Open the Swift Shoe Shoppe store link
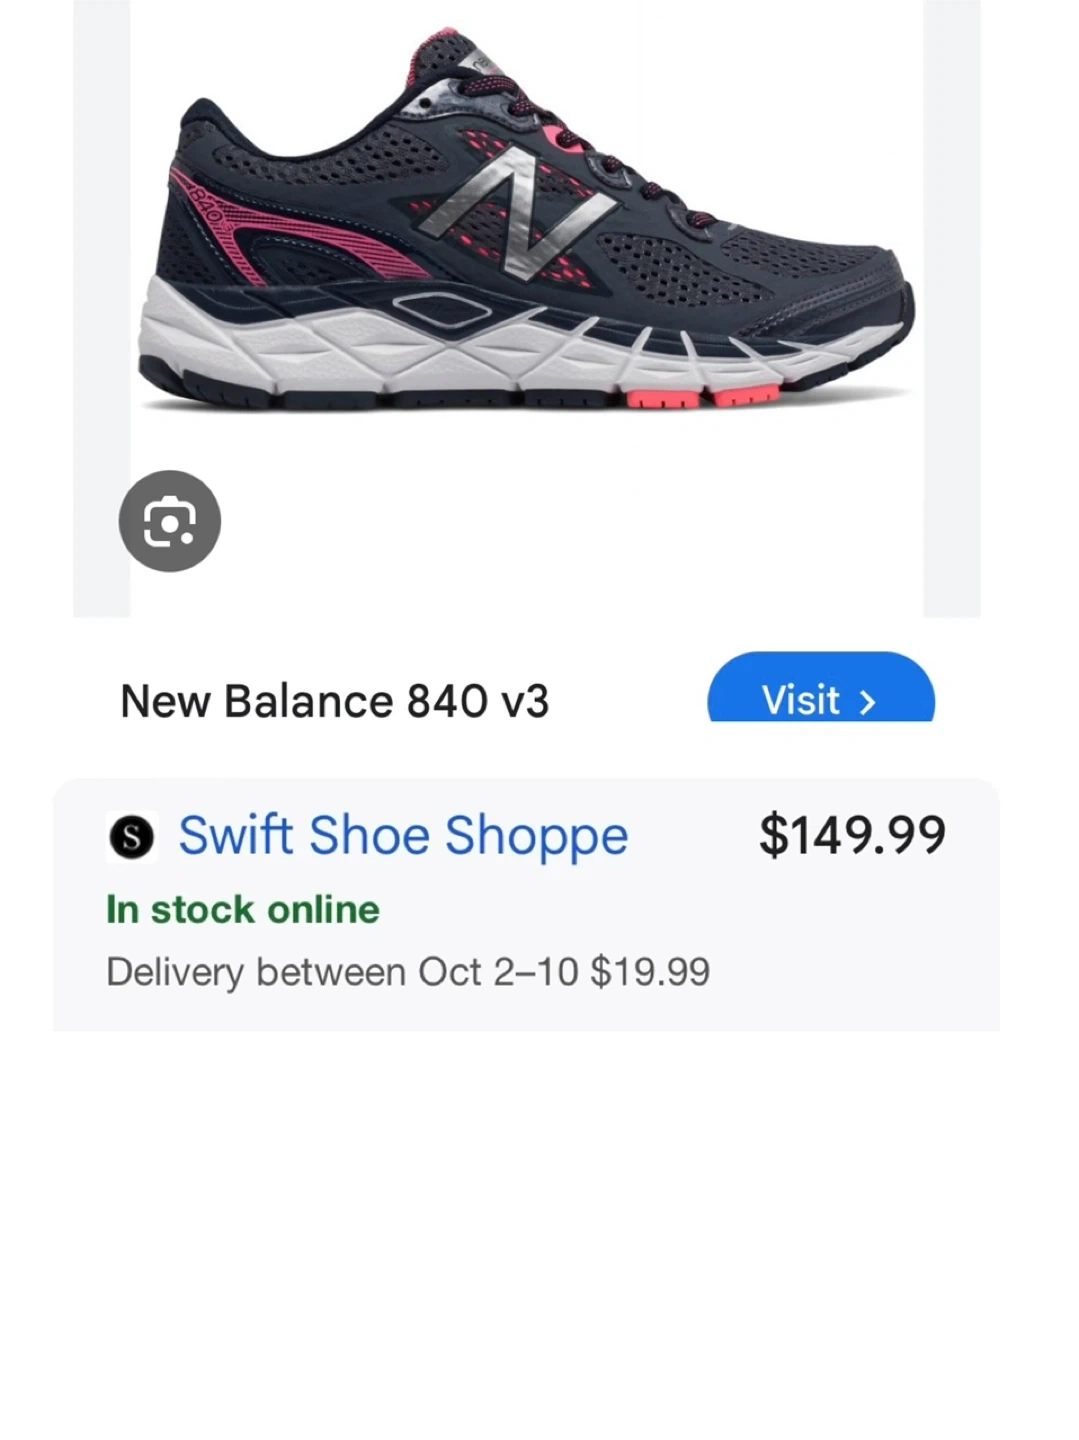The width and height of the screenshot is (1079, 1440). (x=403, y=836)
